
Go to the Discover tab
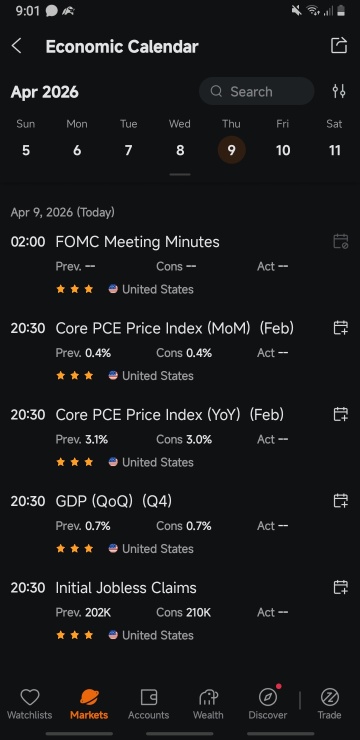[x=268, y=704]
